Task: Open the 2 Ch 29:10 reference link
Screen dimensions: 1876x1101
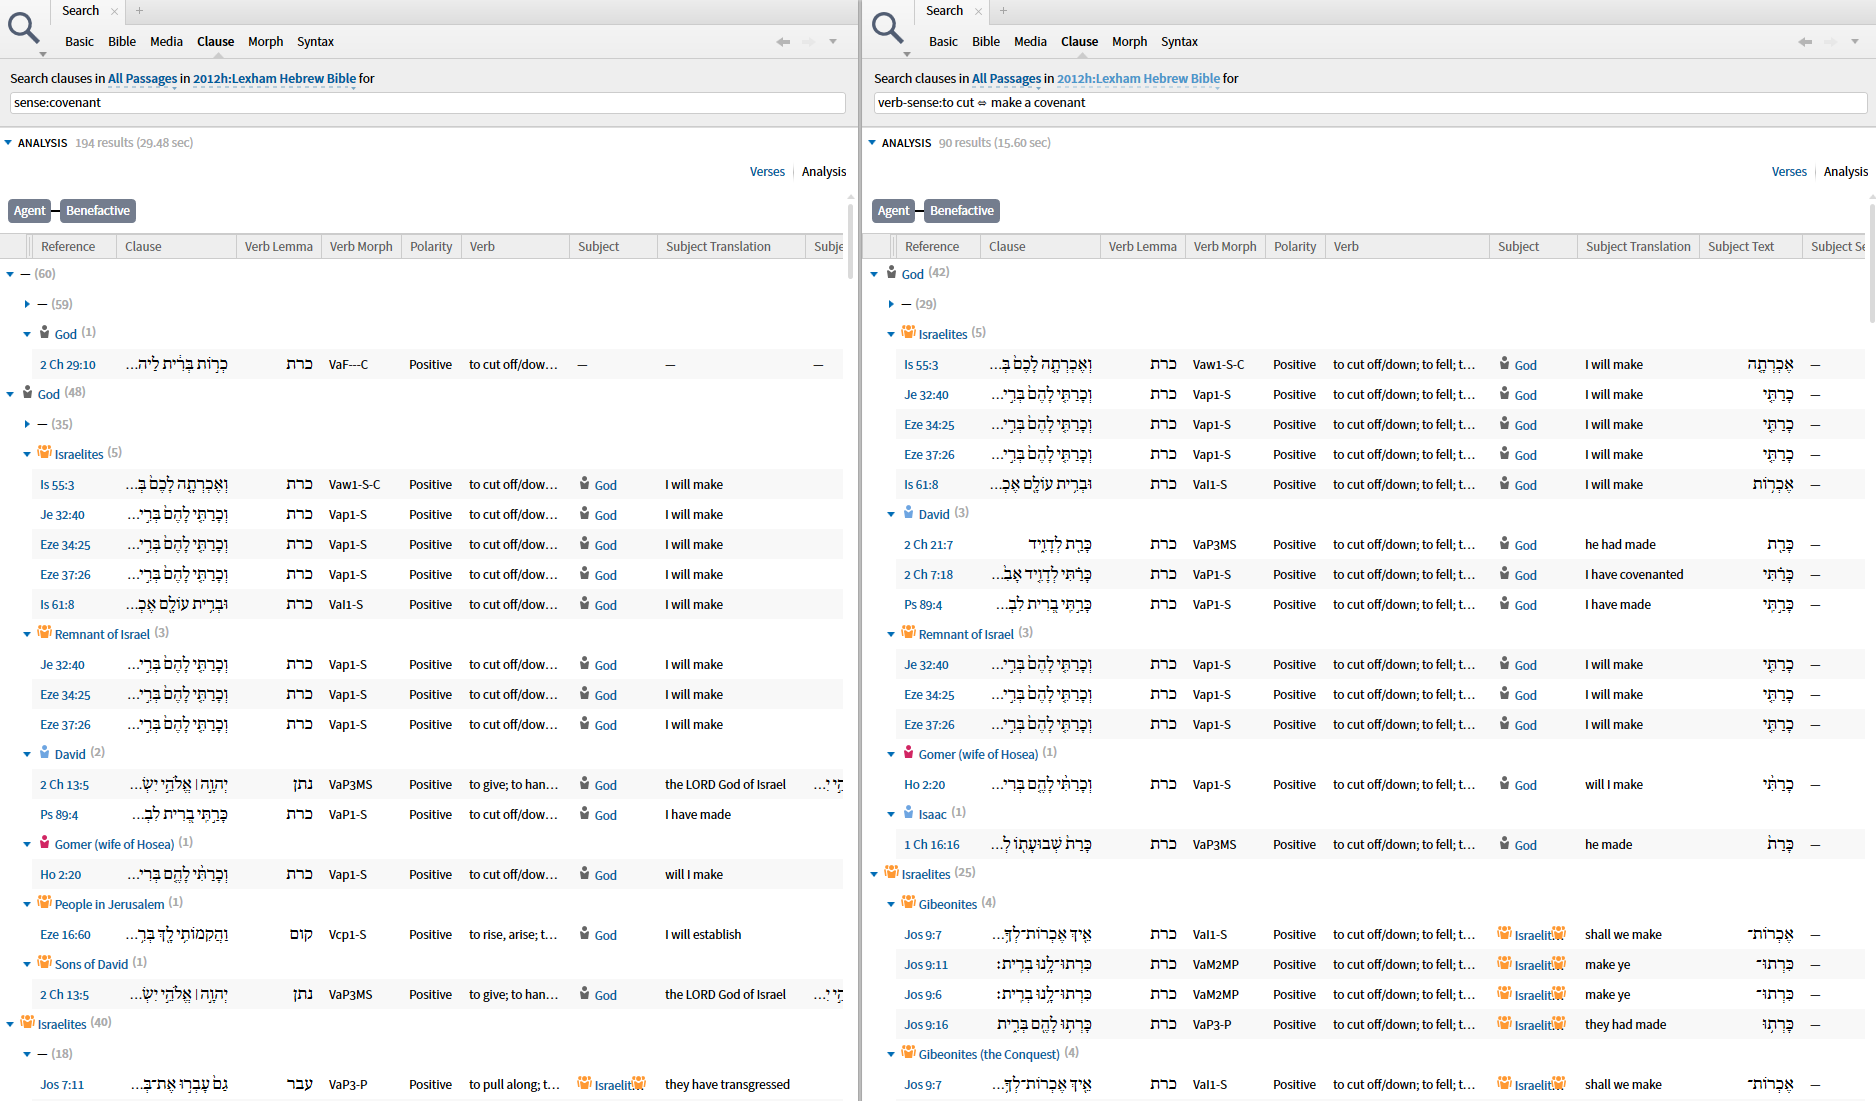Action: [68, 365]
